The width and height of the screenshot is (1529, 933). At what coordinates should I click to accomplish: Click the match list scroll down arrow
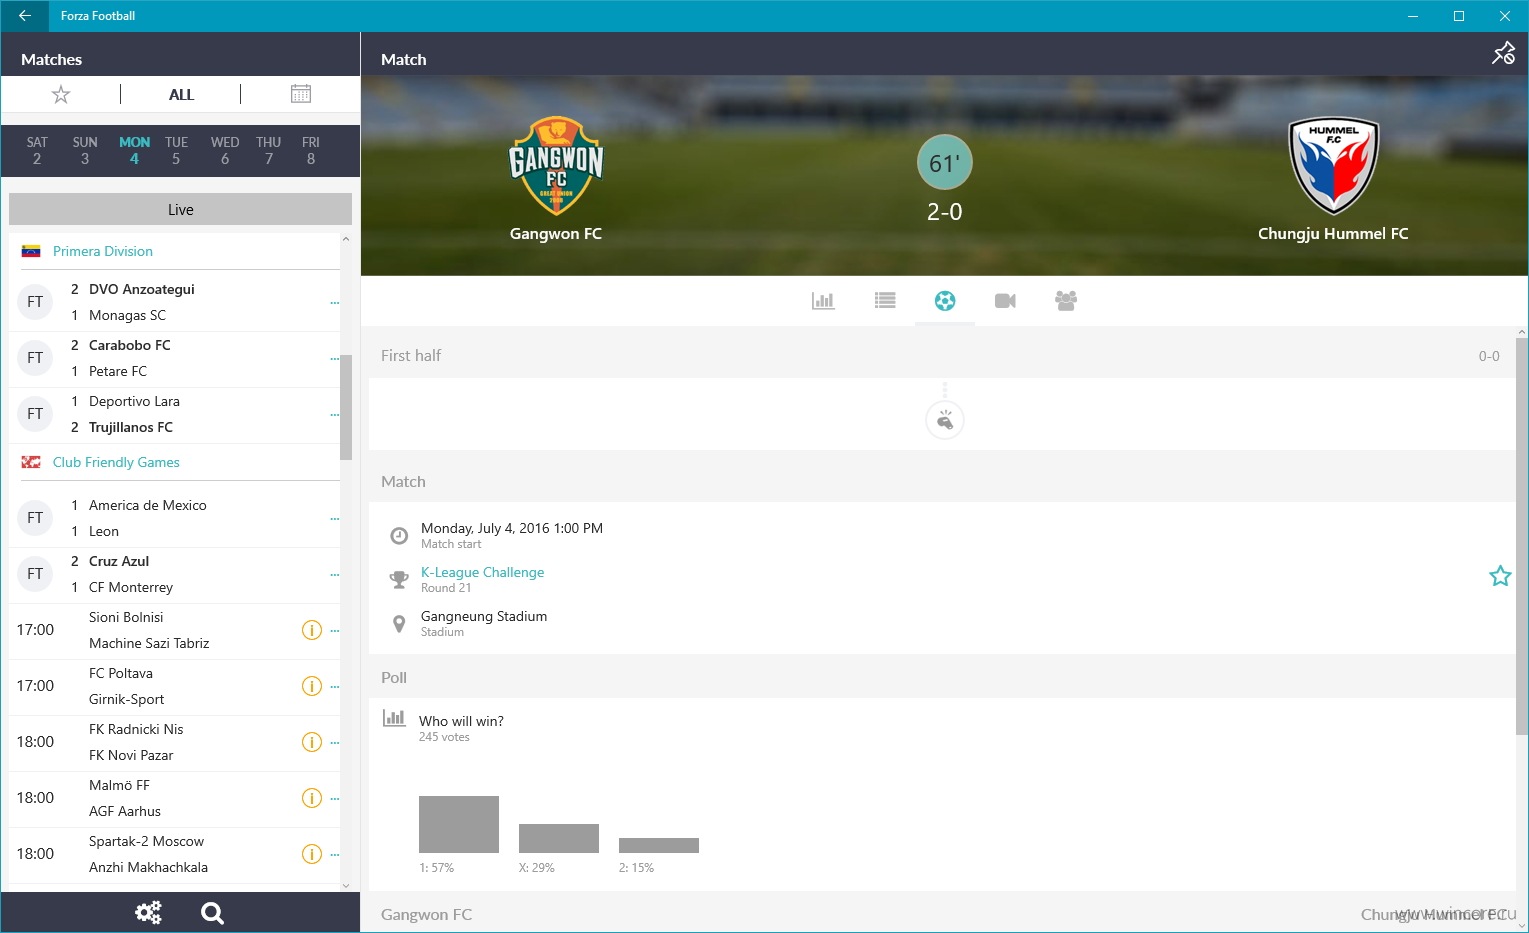coord(346,885)
